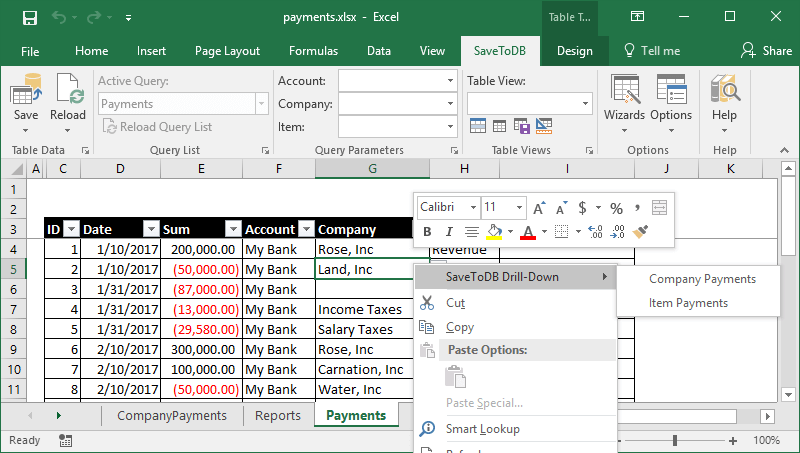Click the striped table view icon
This screenshot has height=453, width=800.
pyautogui.click(x=478, y=125)
